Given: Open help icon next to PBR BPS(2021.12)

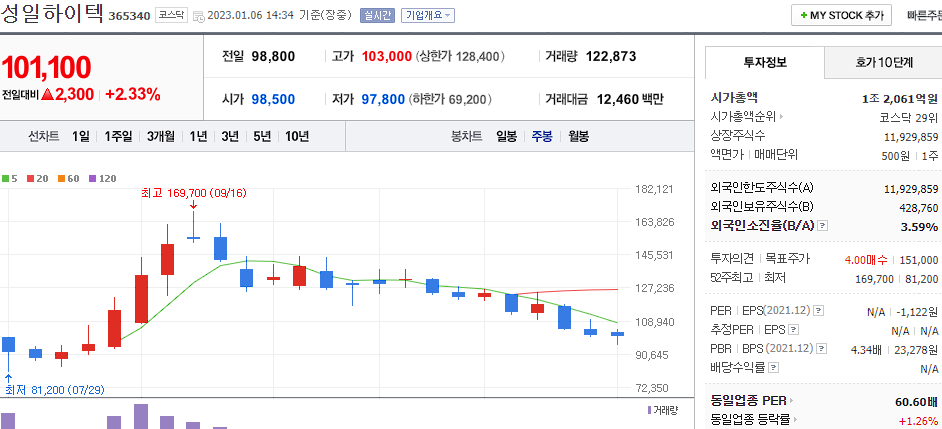Looking at the screenshot, I should tap(821, 348).
